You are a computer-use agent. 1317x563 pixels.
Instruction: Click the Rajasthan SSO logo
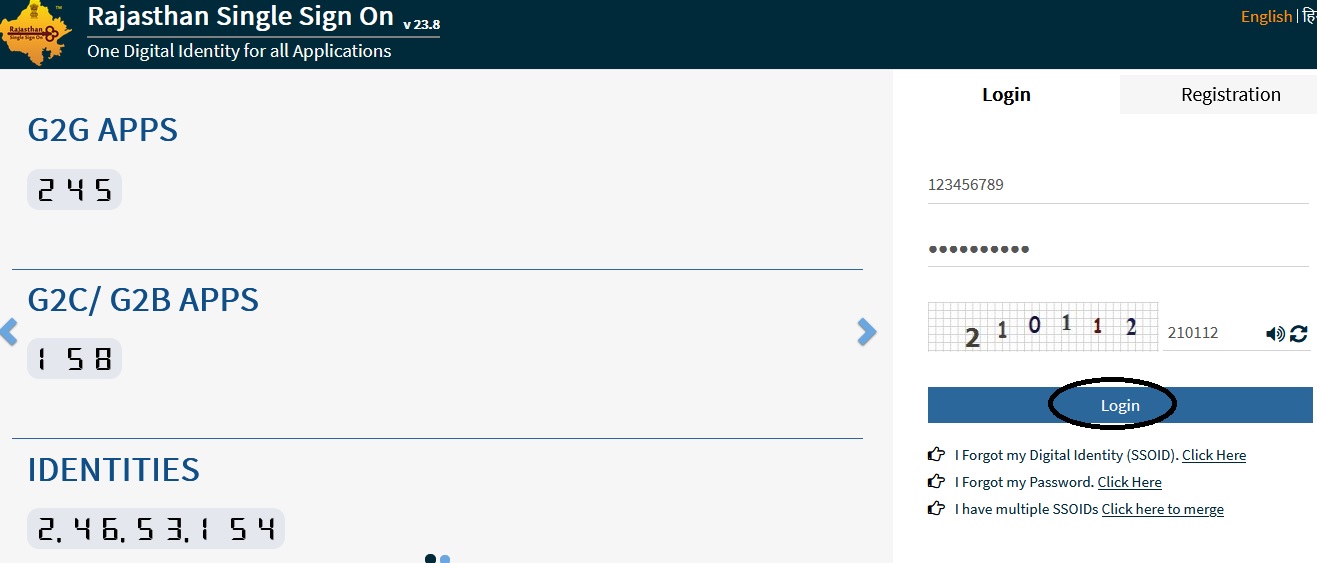36,33
